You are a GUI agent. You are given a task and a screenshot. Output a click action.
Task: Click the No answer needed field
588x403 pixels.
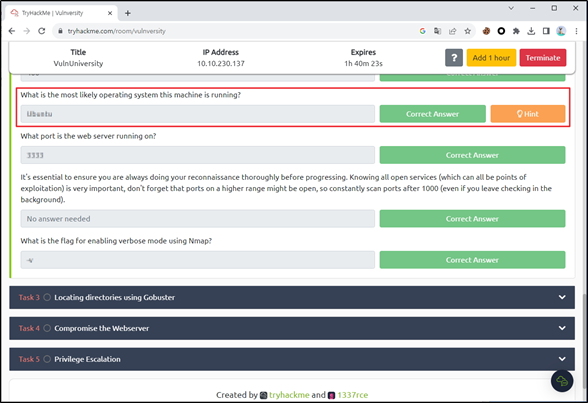point(198,219)
